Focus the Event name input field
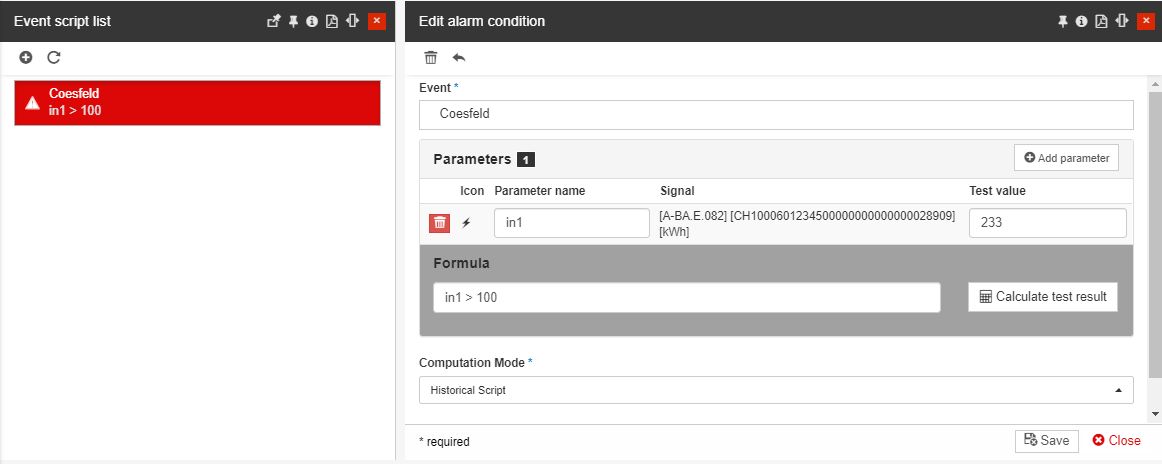Viewport: 1162px width, 464px height. [775, 114]
